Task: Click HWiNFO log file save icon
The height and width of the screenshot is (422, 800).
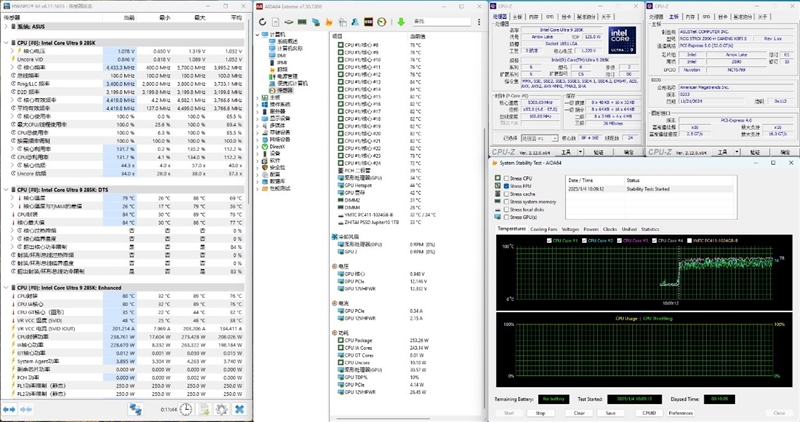Action: 204,409
